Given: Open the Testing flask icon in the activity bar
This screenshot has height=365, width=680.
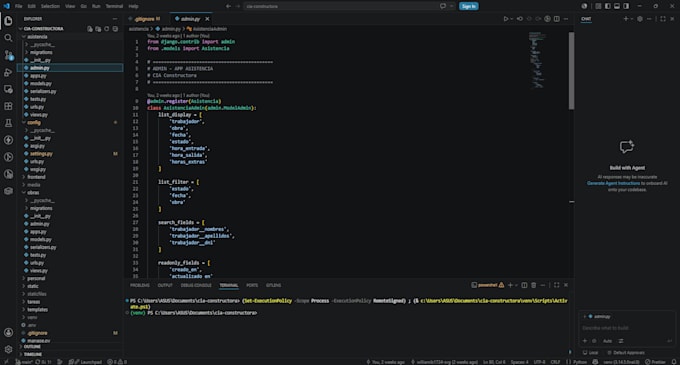Looking at the screenshot, I should tap(8, 123).
